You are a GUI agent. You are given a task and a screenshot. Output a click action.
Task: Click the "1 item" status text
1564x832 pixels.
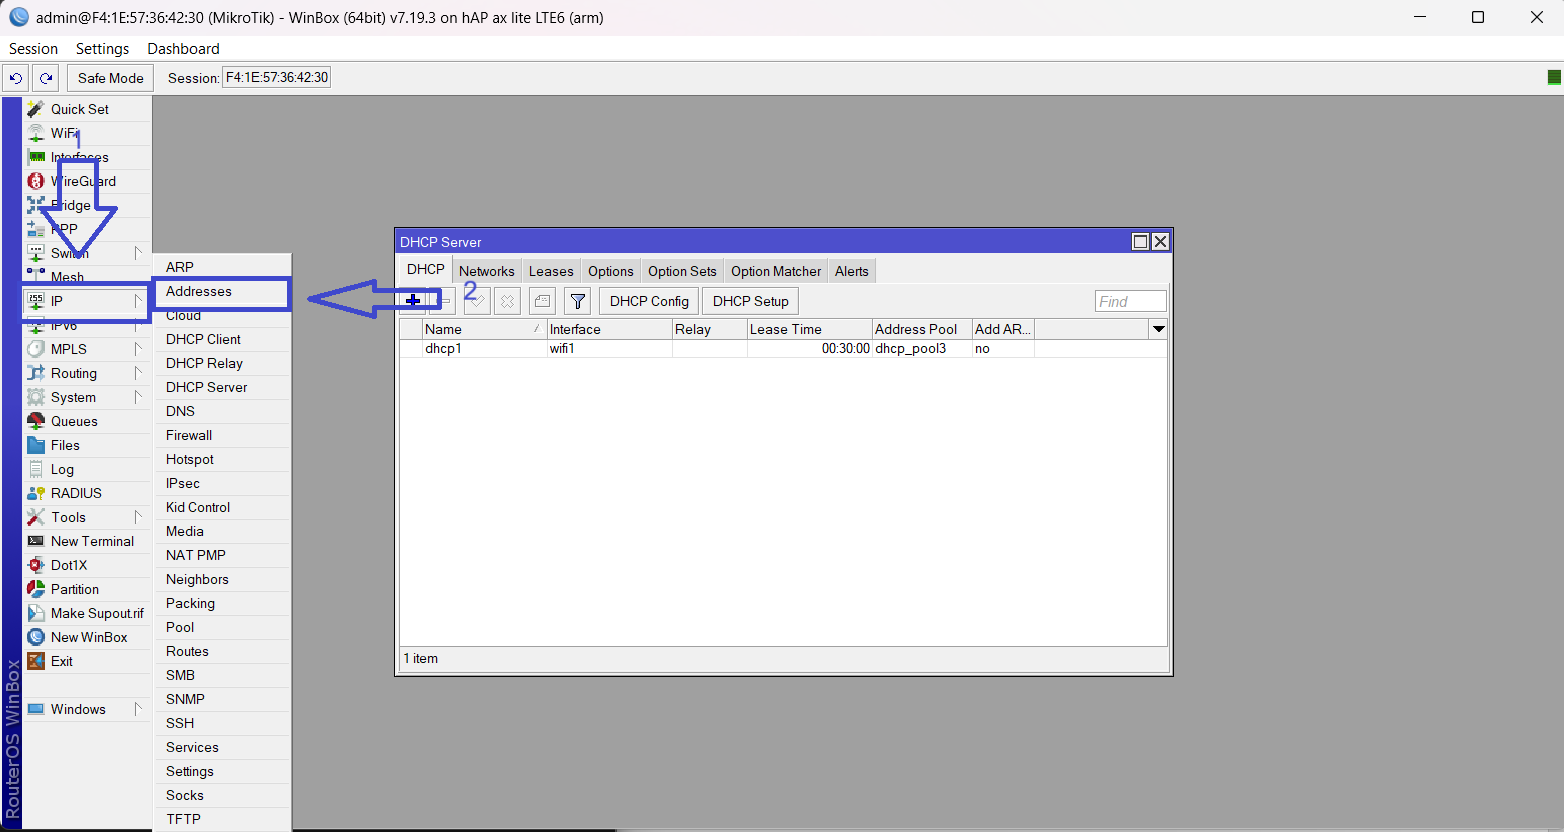point(421,658)
